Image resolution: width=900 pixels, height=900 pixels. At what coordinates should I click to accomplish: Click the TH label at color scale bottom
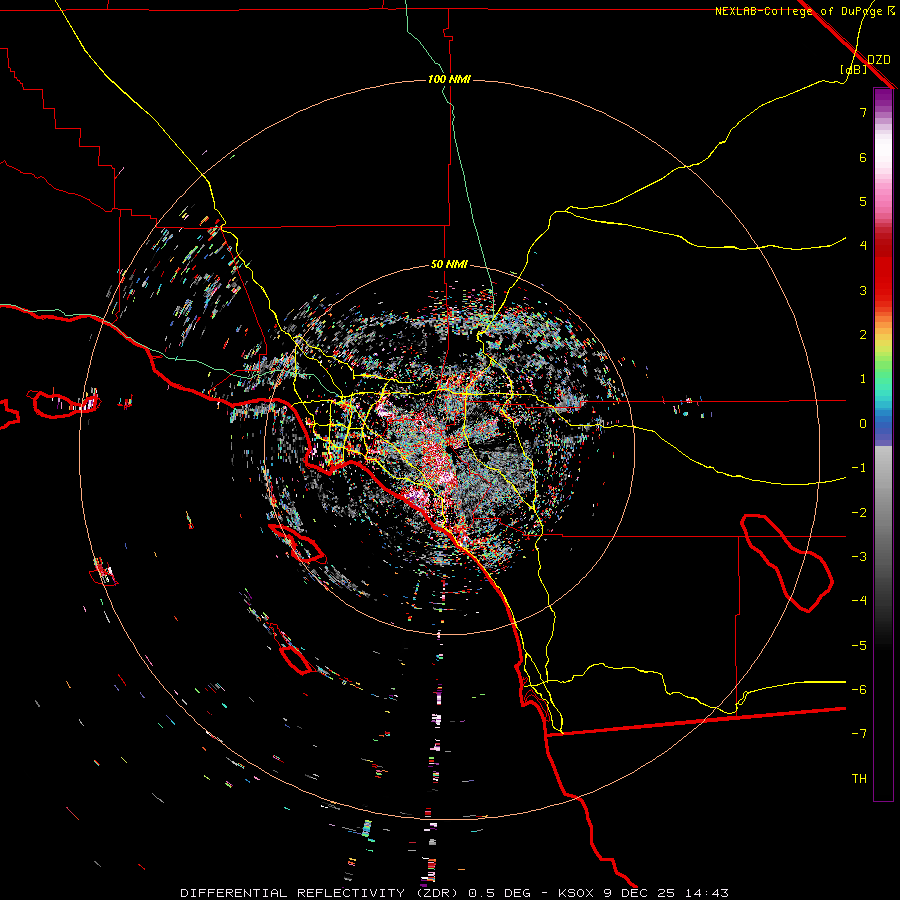point(859,779)
